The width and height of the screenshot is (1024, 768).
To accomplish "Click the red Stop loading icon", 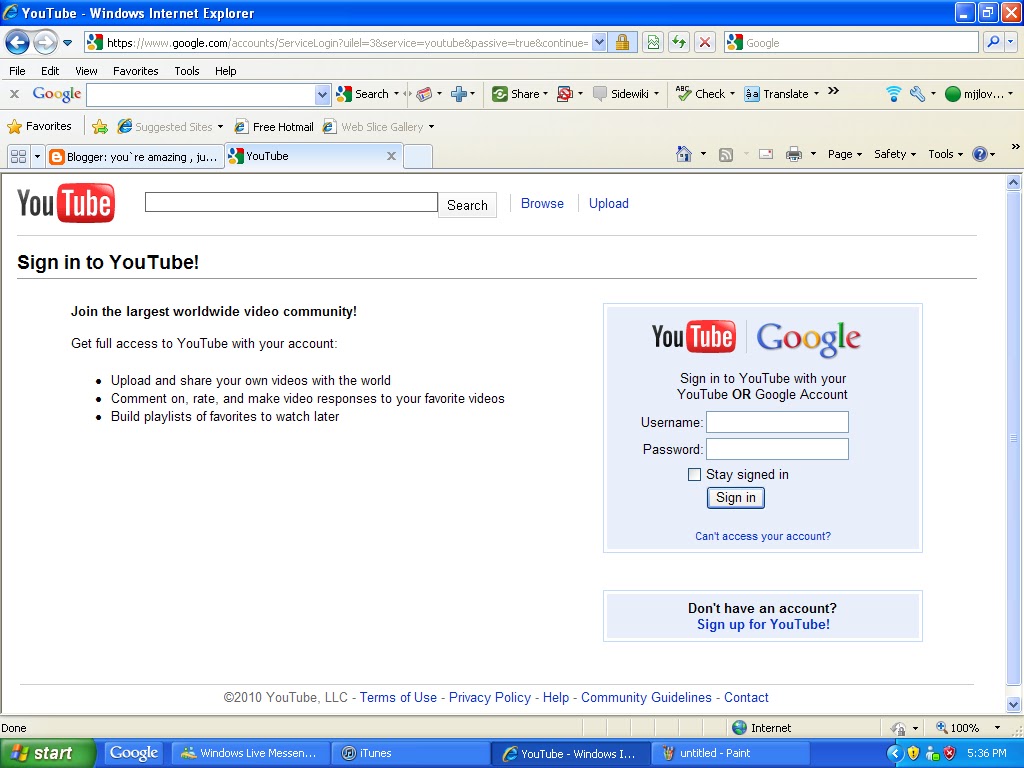I will [705, 43].
